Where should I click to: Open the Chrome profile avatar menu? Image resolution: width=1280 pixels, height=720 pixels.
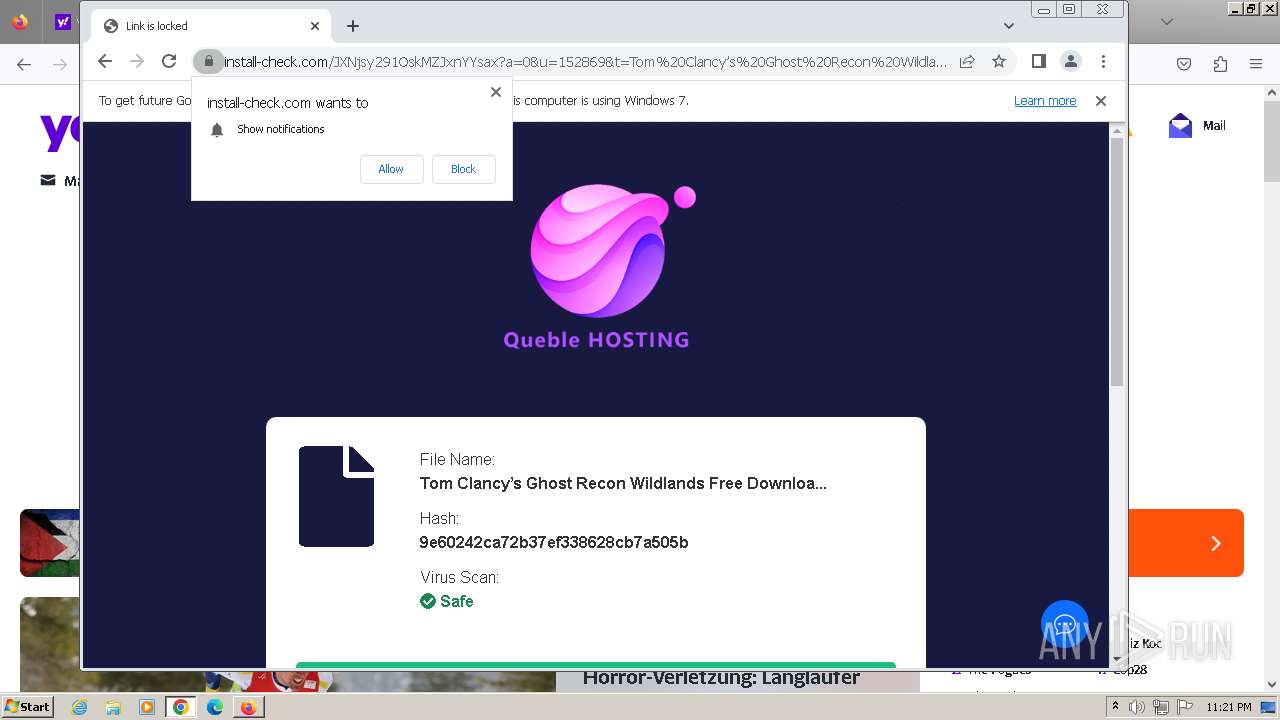1070,62
